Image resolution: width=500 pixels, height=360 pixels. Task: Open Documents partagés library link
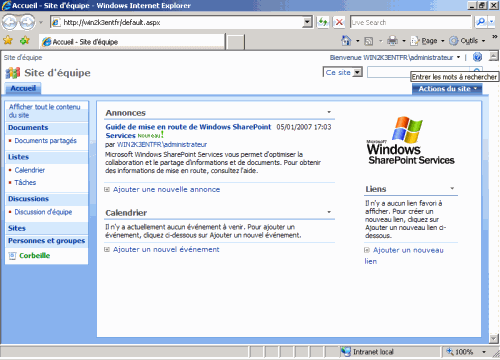[x=46, y=141]
